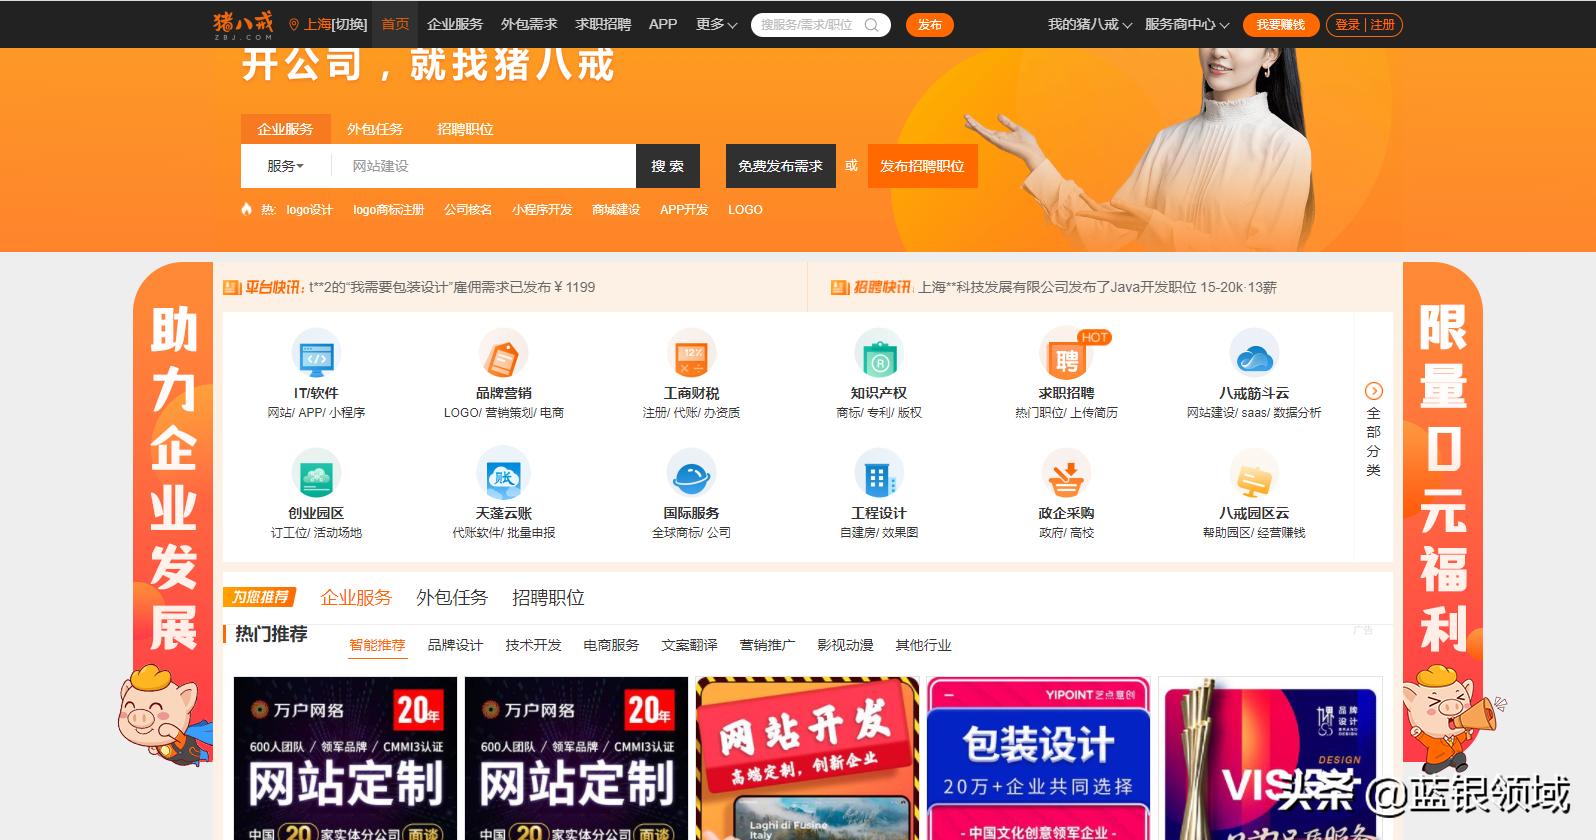
Task: Click the flame icon before 热 keywords
Action: click(x=247, y=209)
